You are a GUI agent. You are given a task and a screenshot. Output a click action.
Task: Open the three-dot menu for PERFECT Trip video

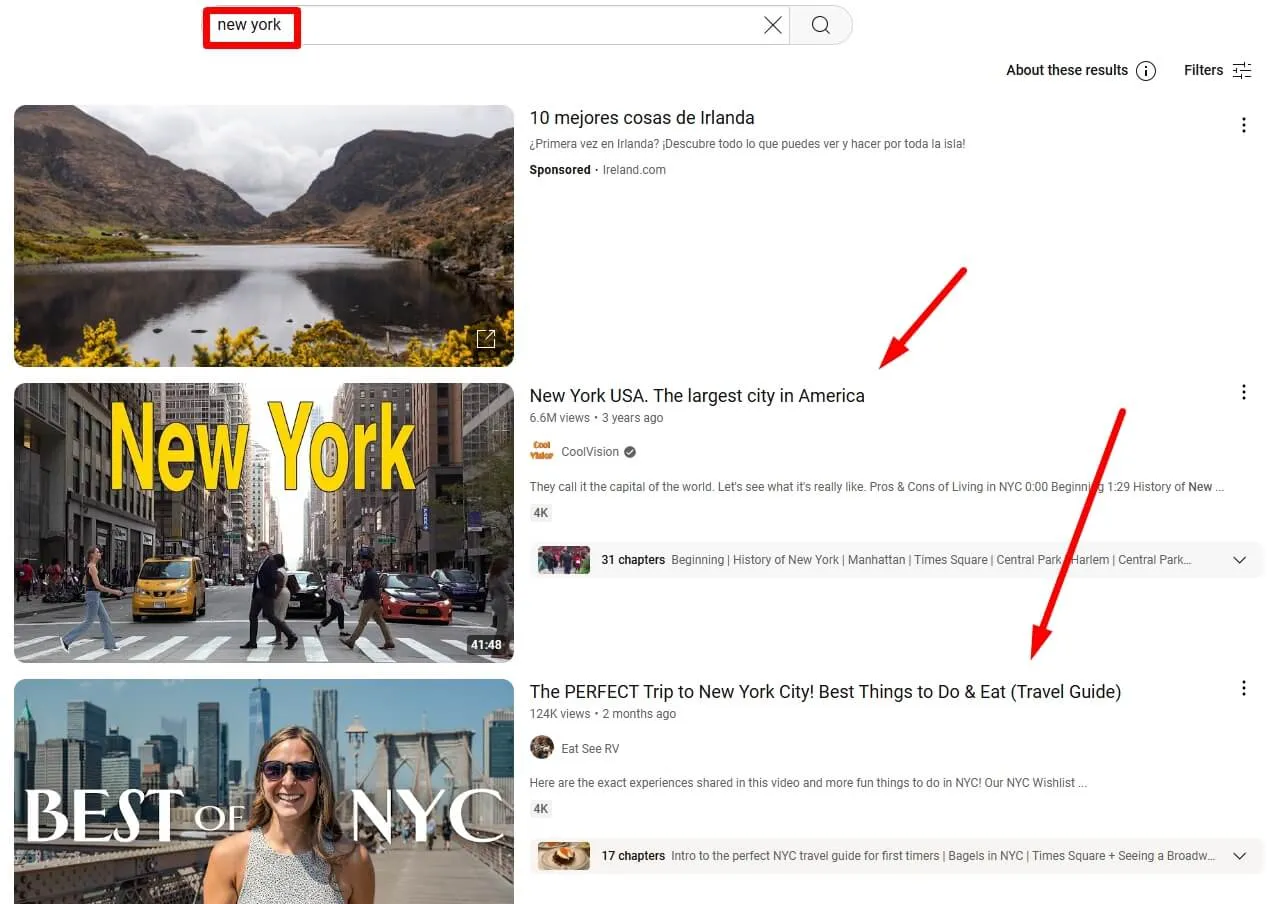pyautogui.click(x=1244, y=688)
